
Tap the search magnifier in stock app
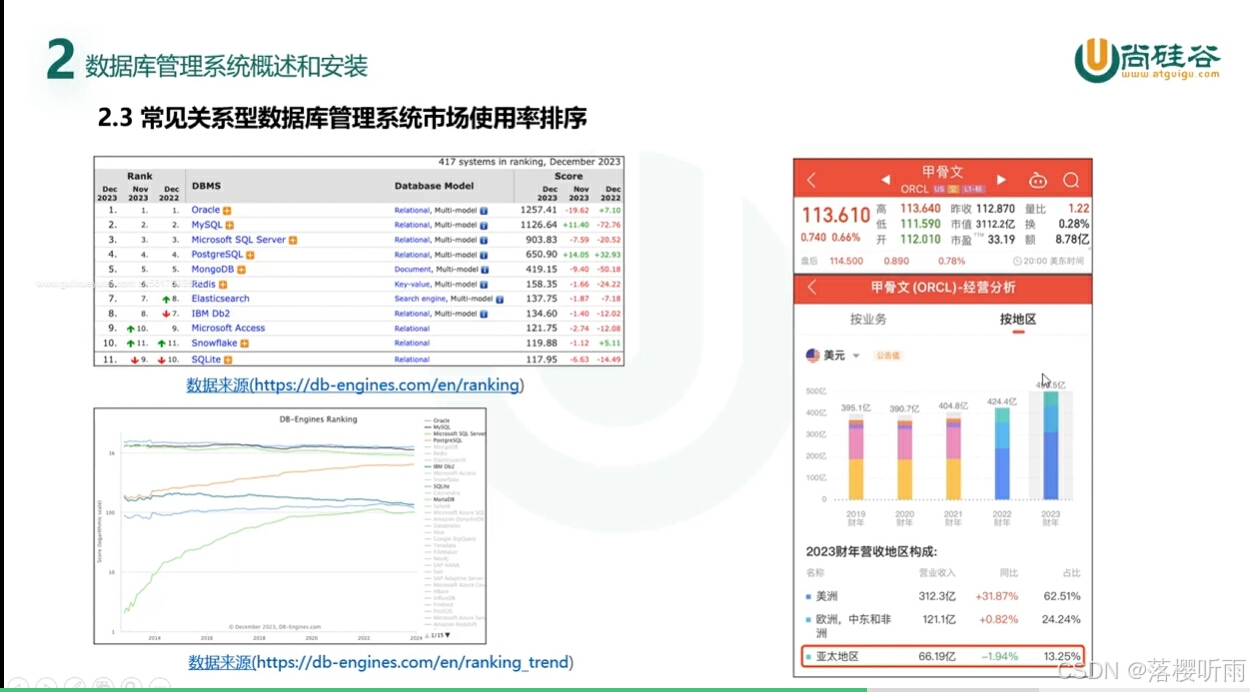1071,180
